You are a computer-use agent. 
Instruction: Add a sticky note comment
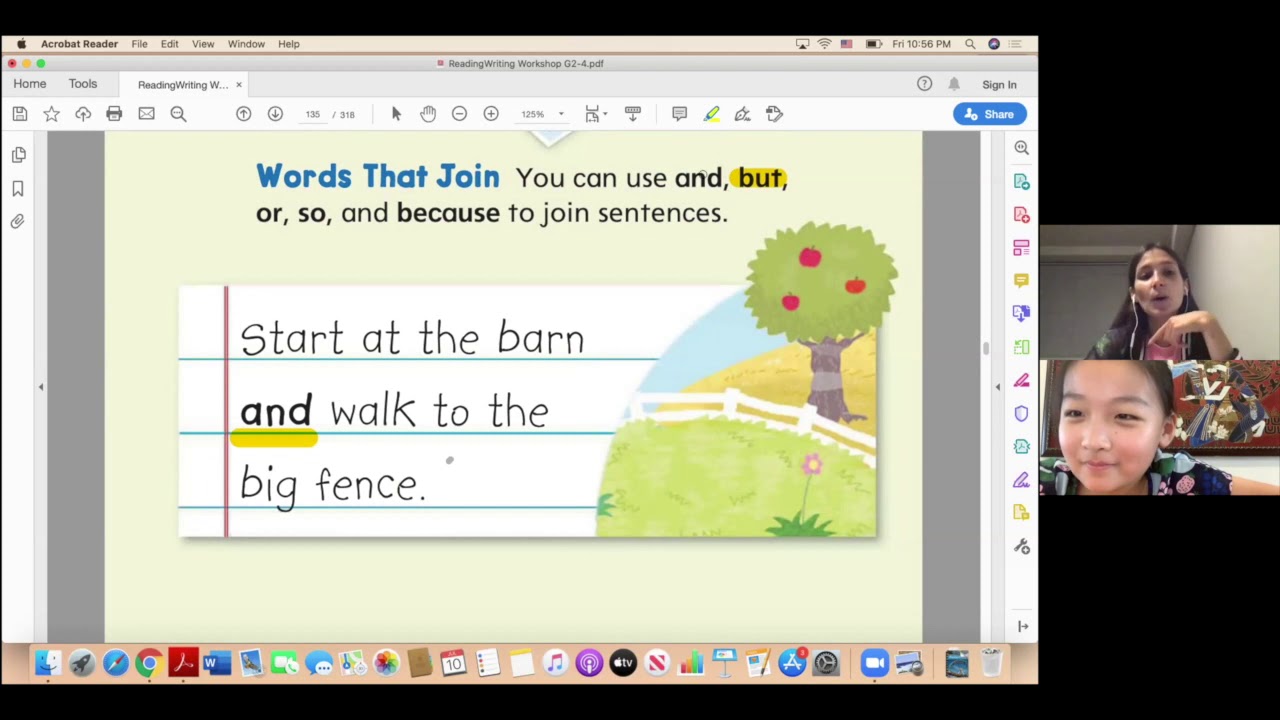pyautogui.click(x=679, y=114)
